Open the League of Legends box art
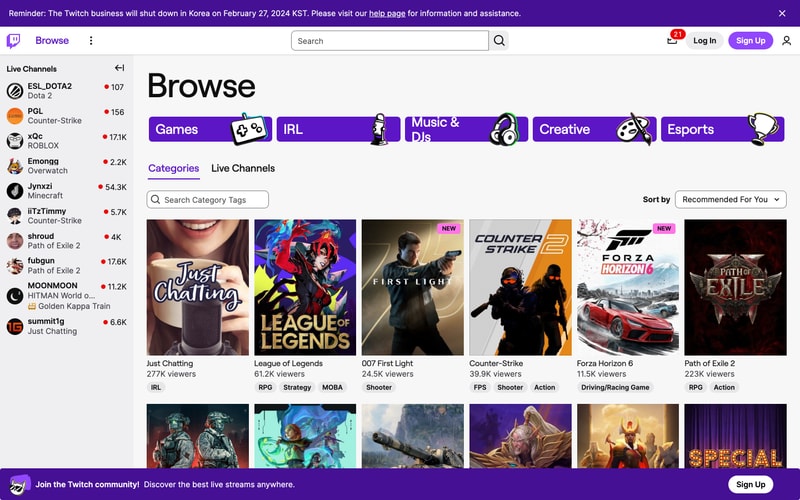This screenshot has height=500, width=800. tap(305, 287)
